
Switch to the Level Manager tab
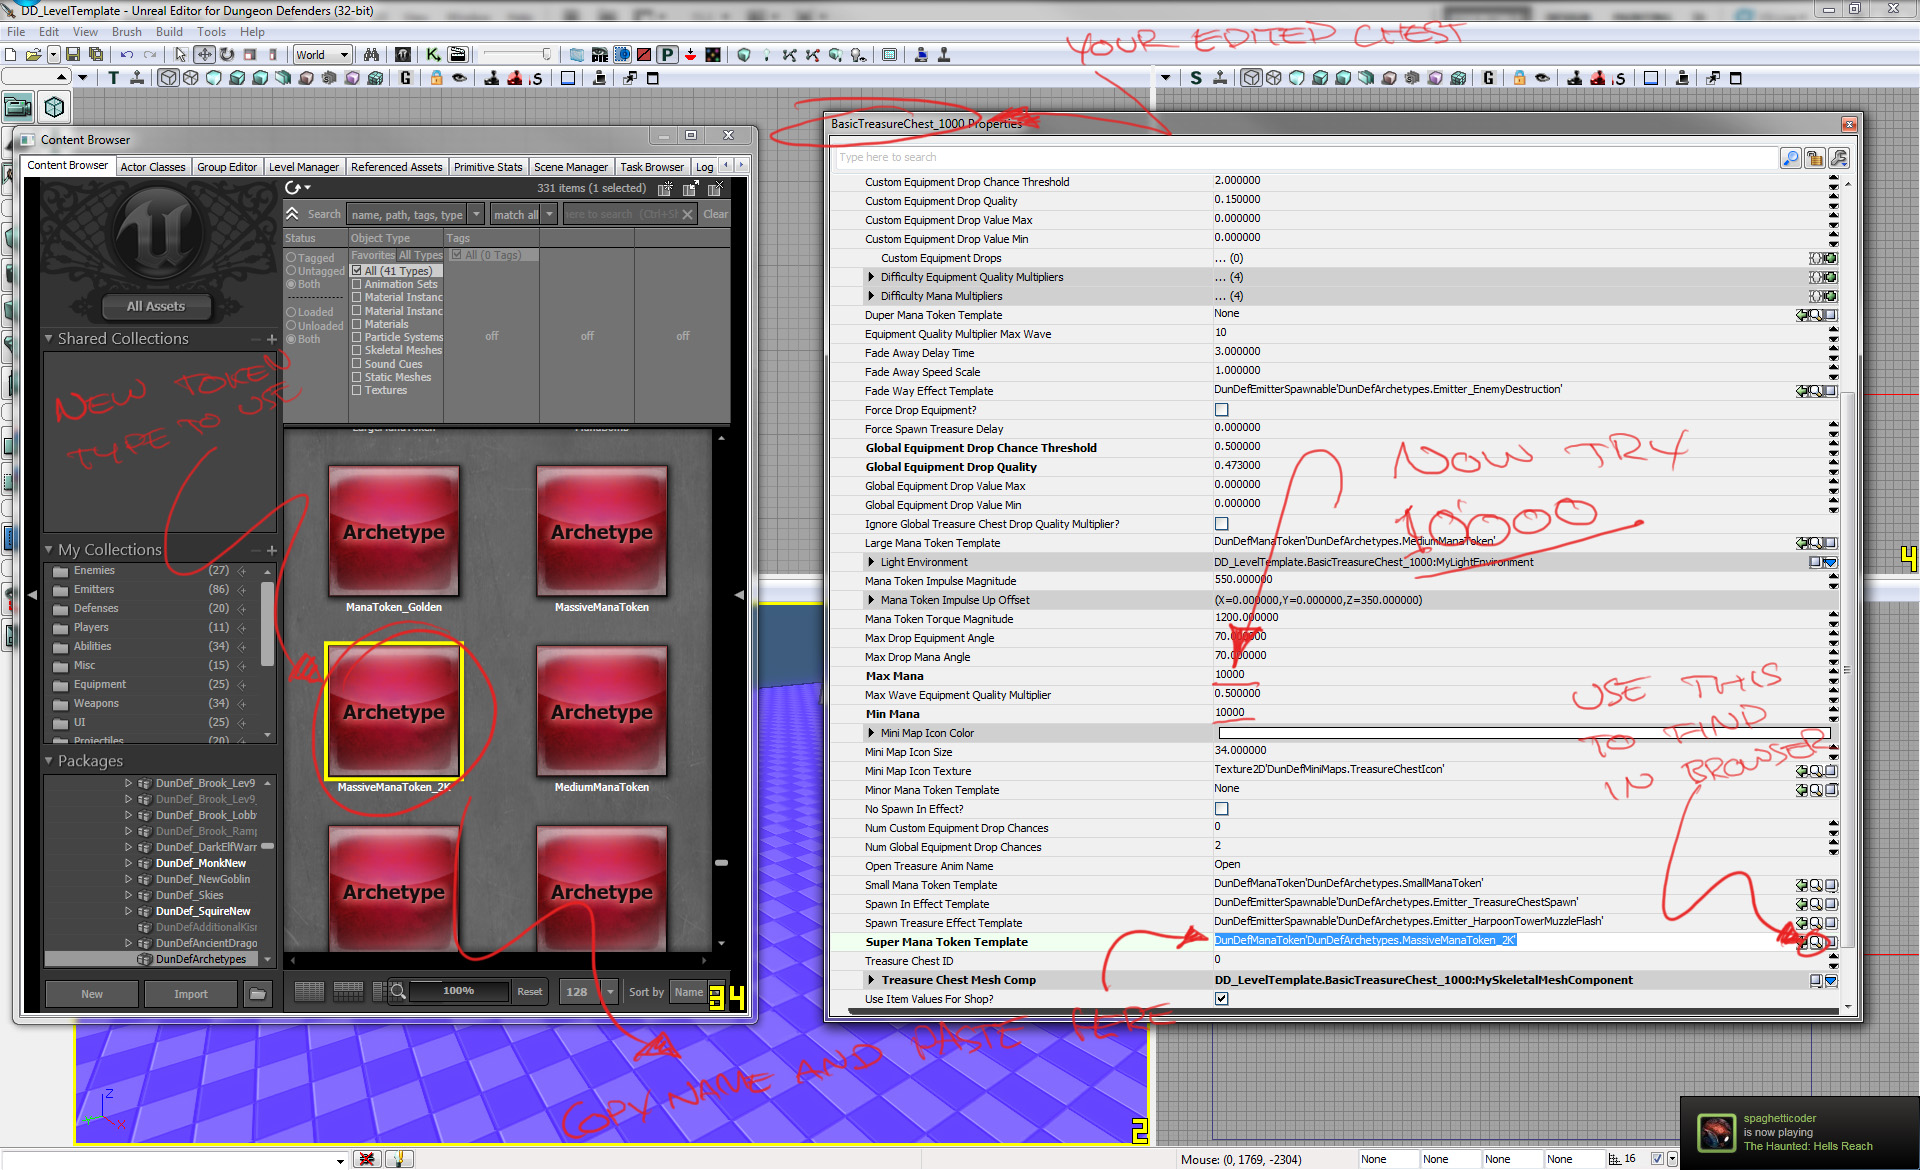point(303,167)
